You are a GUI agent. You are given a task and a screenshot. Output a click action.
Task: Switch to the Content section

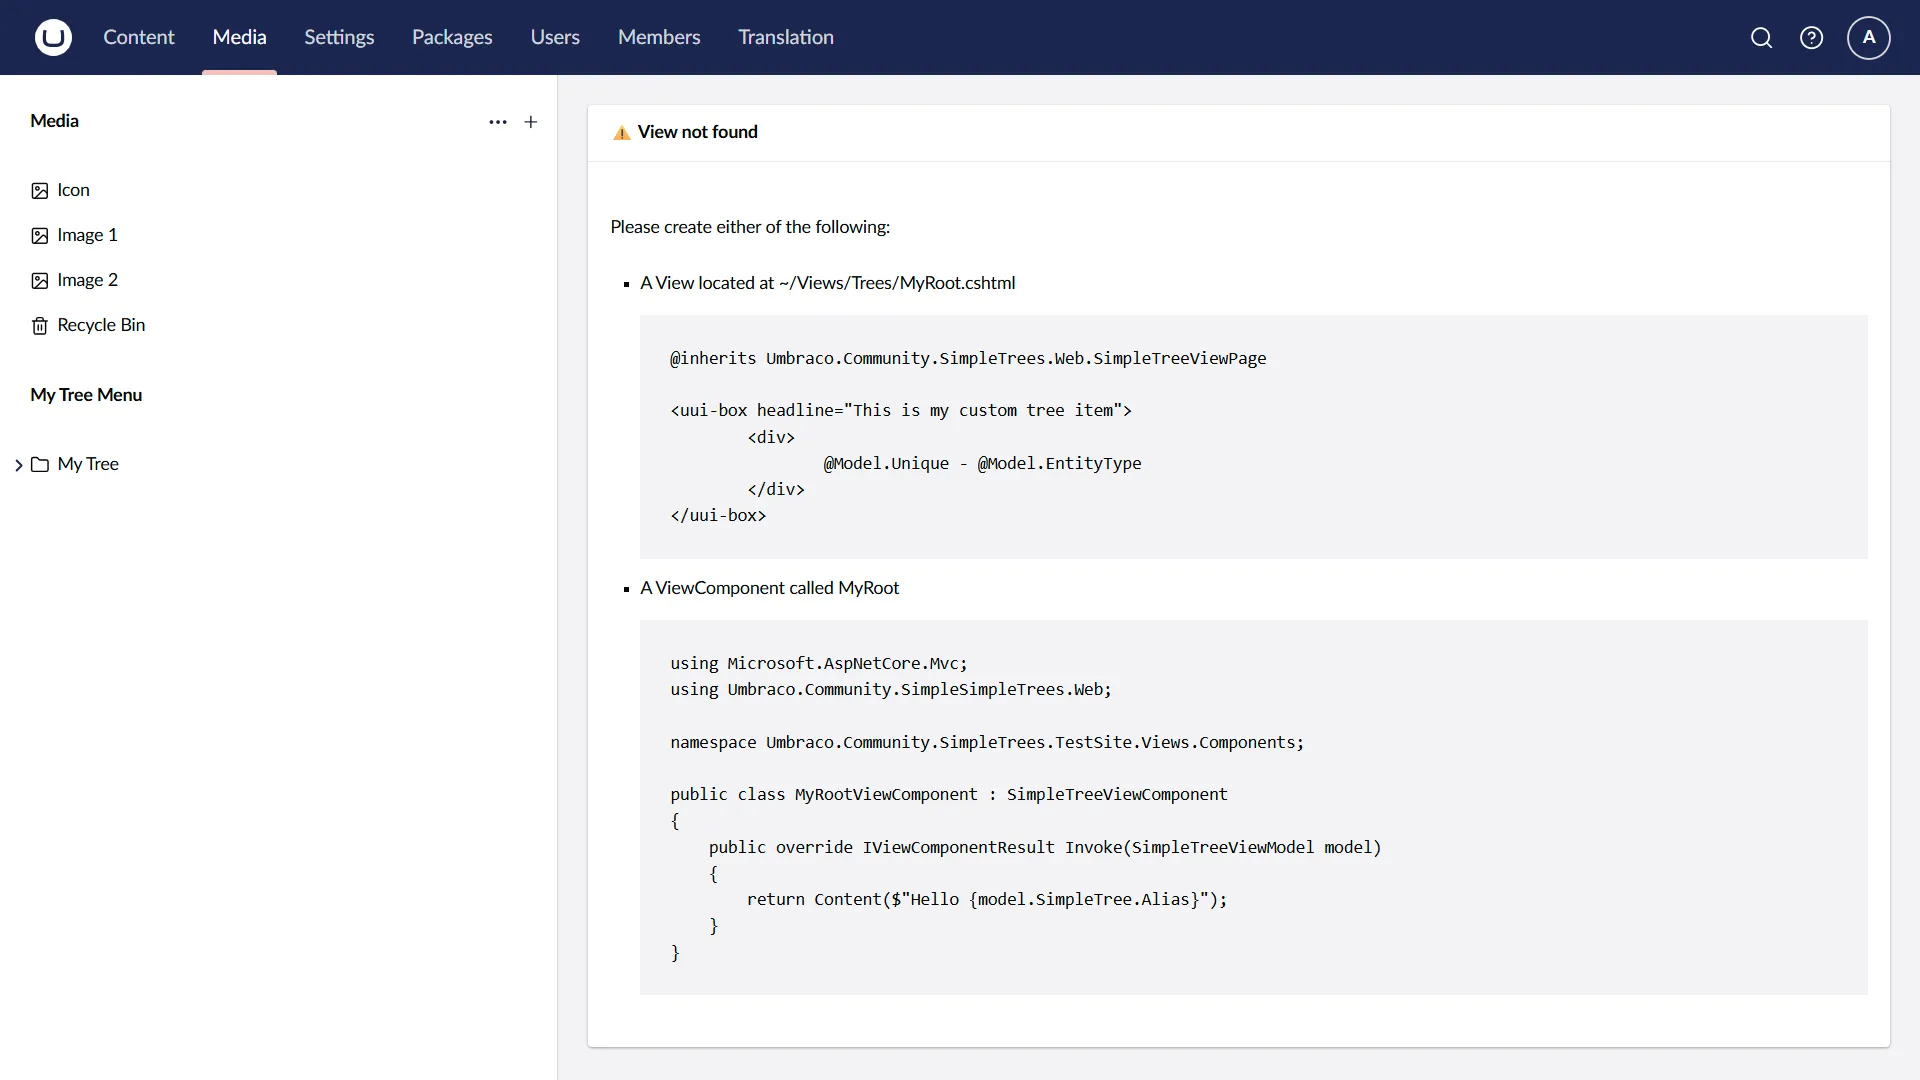(138, 38)
